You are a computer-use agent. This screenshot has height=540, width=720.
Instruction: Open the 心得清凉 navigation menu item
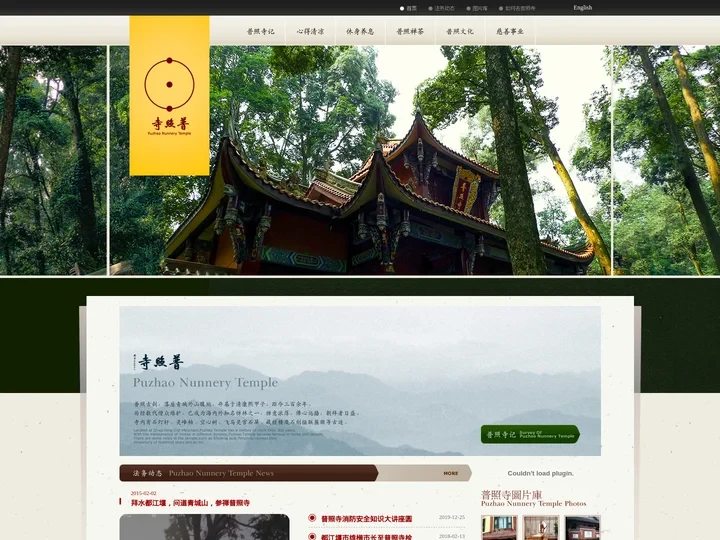coord(310,31)
